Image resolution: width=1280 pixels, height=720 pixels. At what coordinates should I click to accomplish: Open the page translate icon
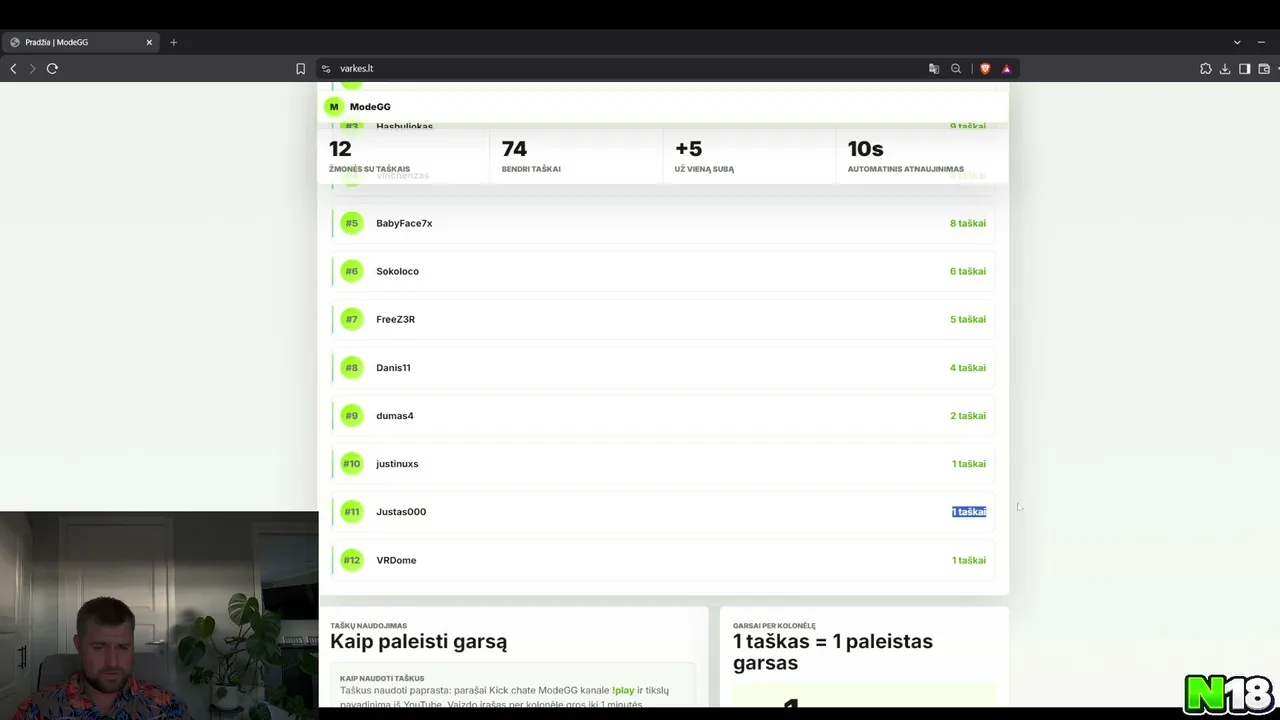tap(934, 69)
